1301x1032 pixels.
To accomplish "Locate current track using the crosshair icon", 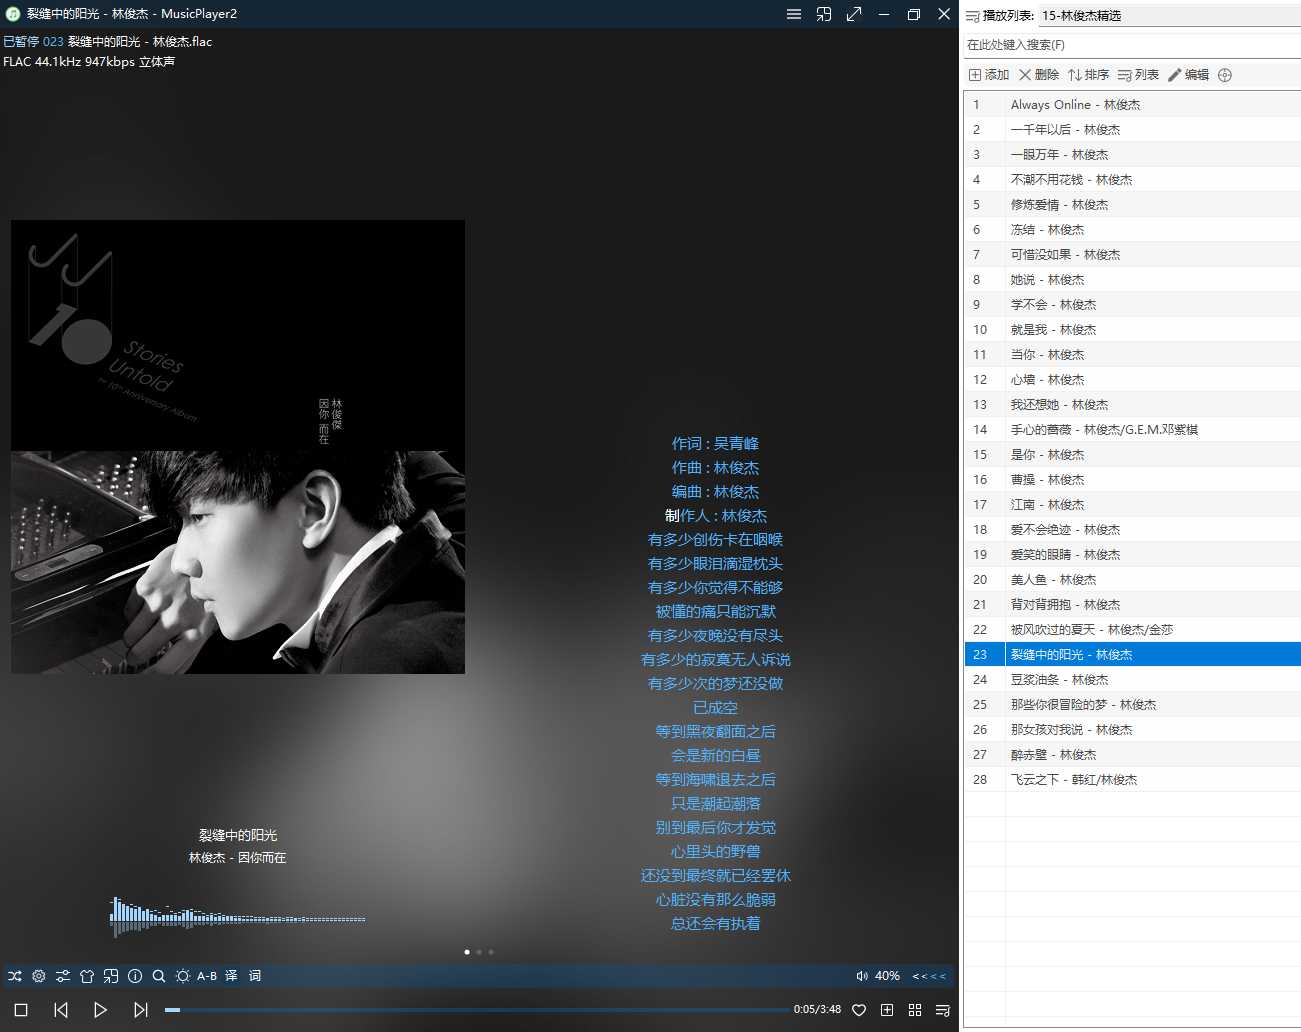I will tap(1224, 74).
